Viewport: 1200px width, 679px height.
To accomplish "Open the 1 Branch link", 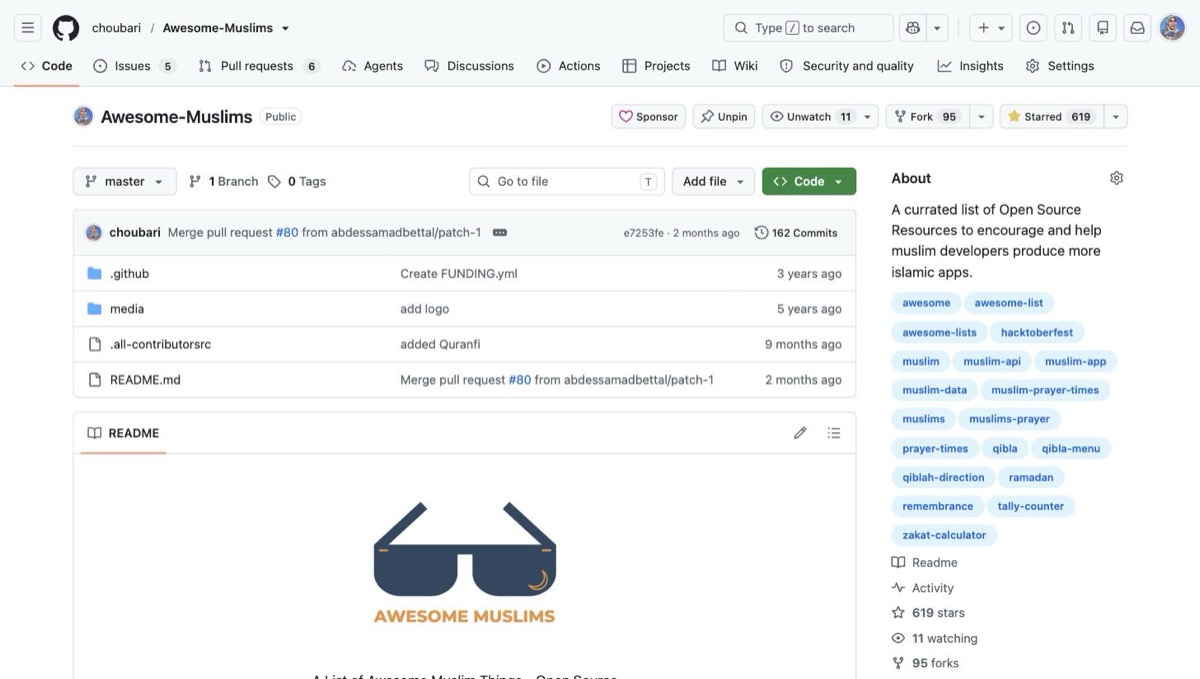I will pyautogui.click(x=223, y=181).
